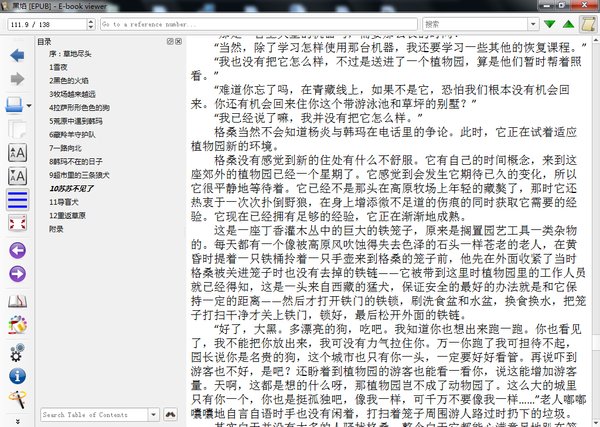Click the Search Table of Contents field
The image size is (600, 427).
94,415
